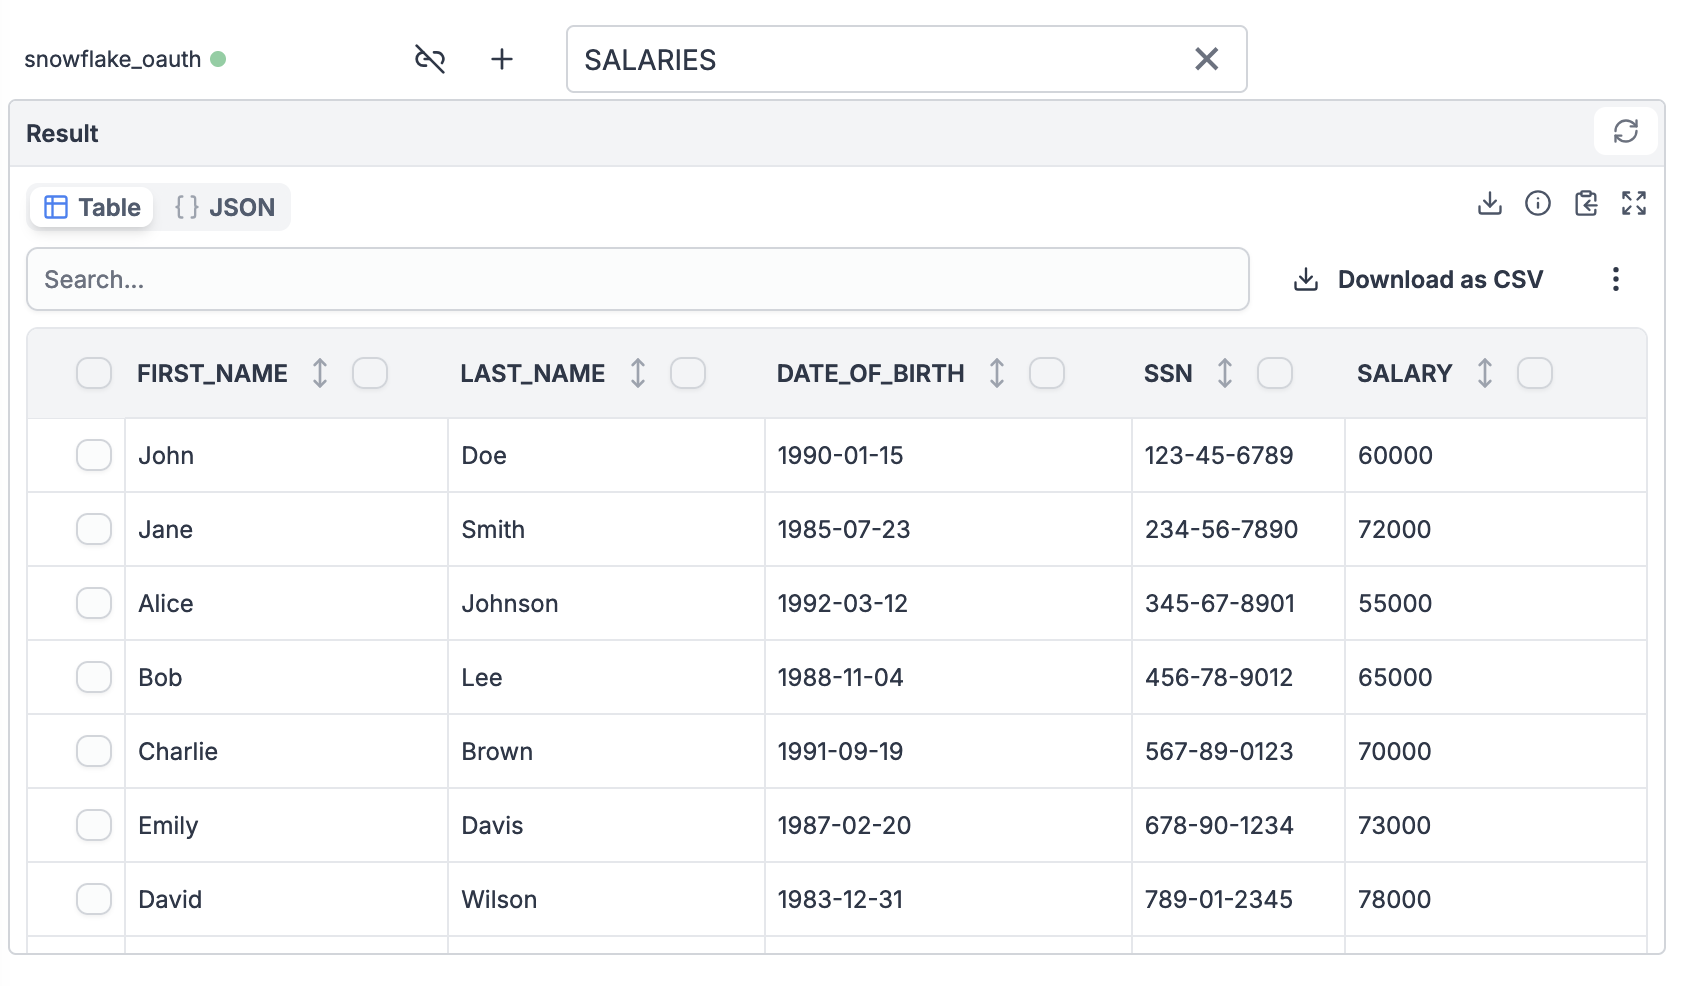The image size is (1682, 986).
Task: Tick the SSN column header checkbox
Action: tap(1274, 374)
